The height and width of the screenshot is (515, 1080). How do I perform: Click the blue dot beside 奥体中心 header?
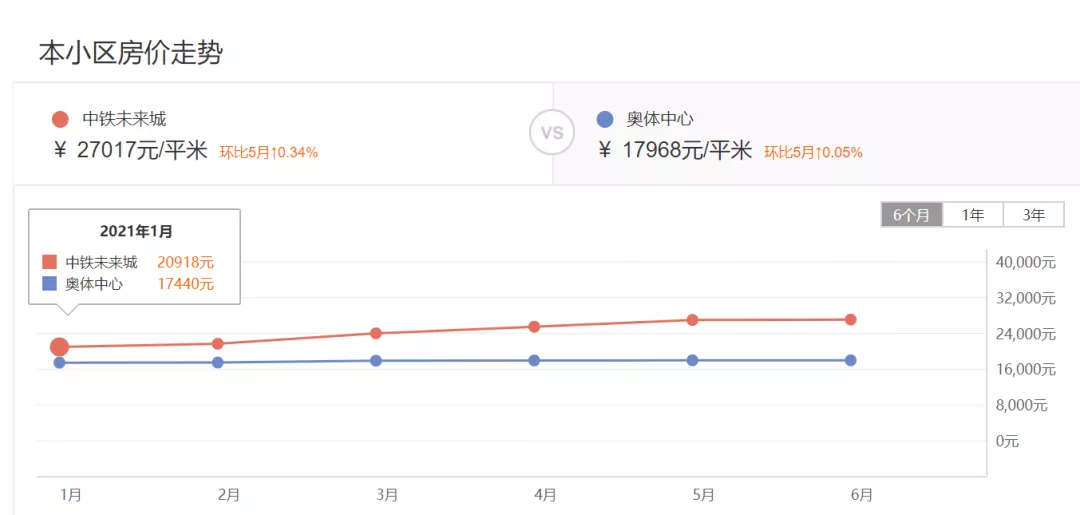click(x=604, y=120)
